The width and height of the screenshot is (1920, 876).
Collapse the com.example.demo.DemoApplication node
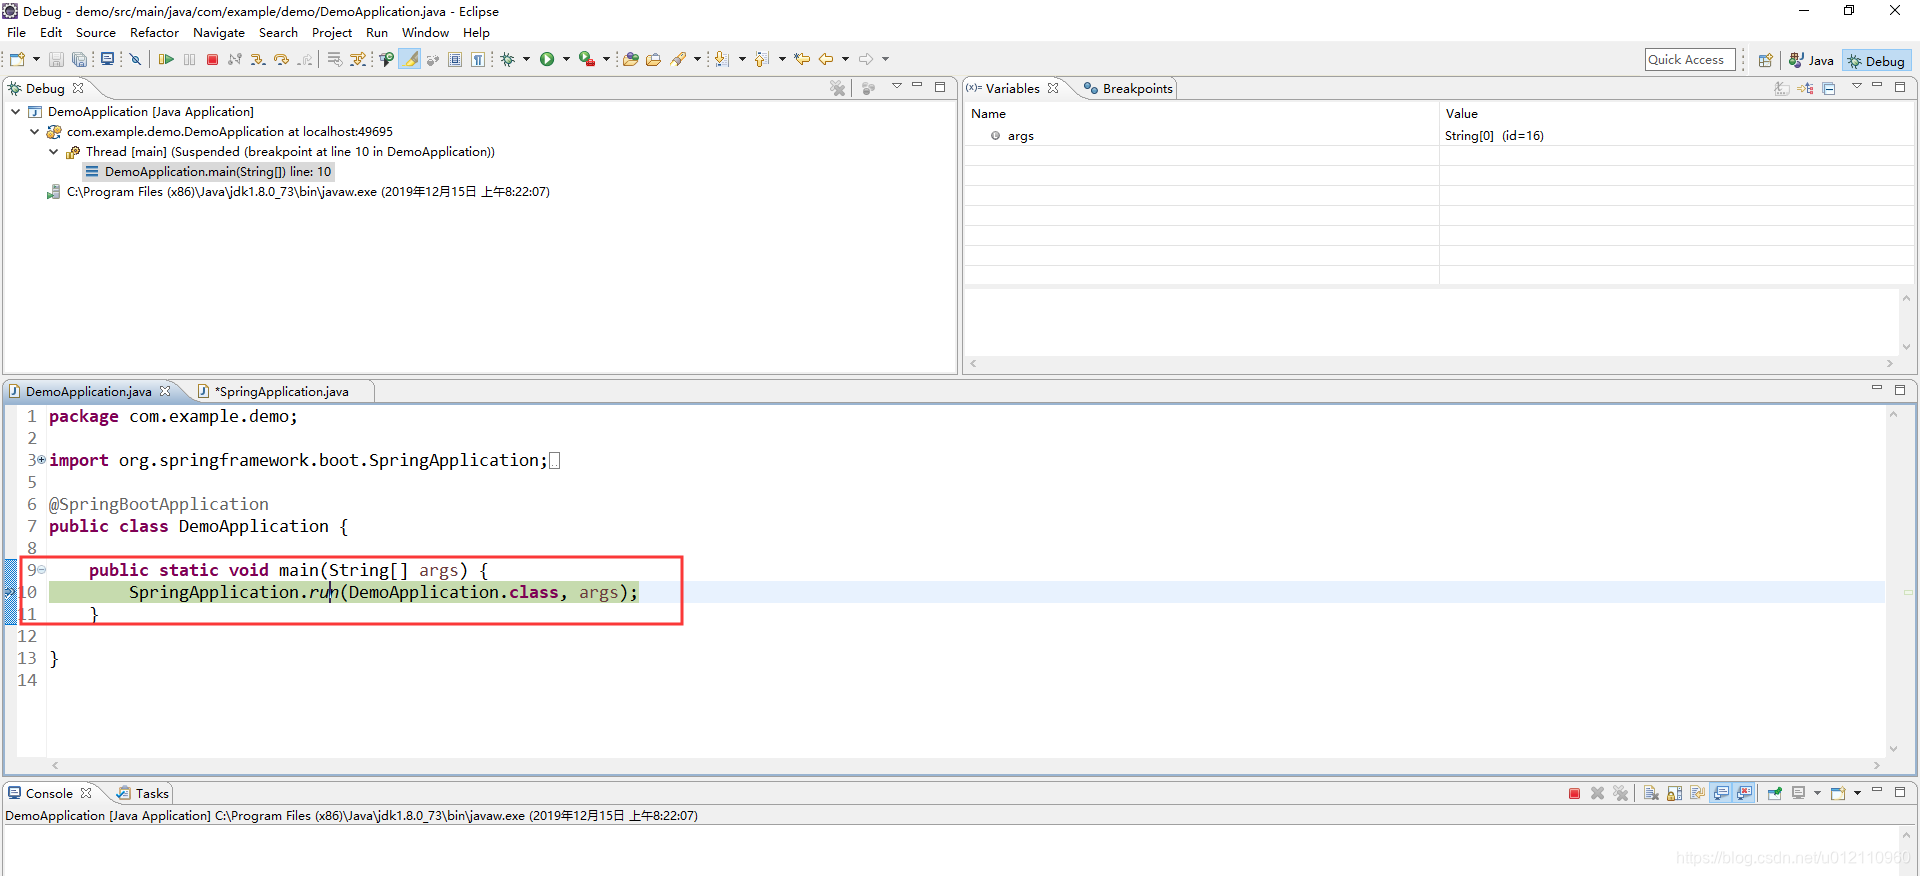pos(35,132)
